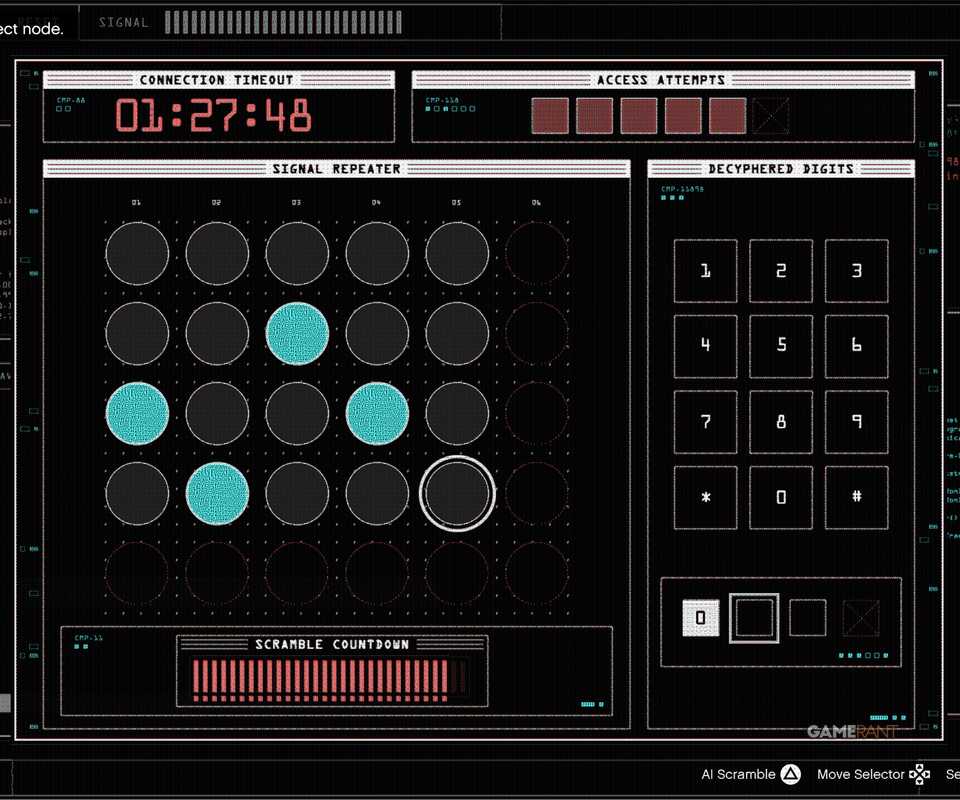Toggle the cyan node in column 04

click(377, 414)
